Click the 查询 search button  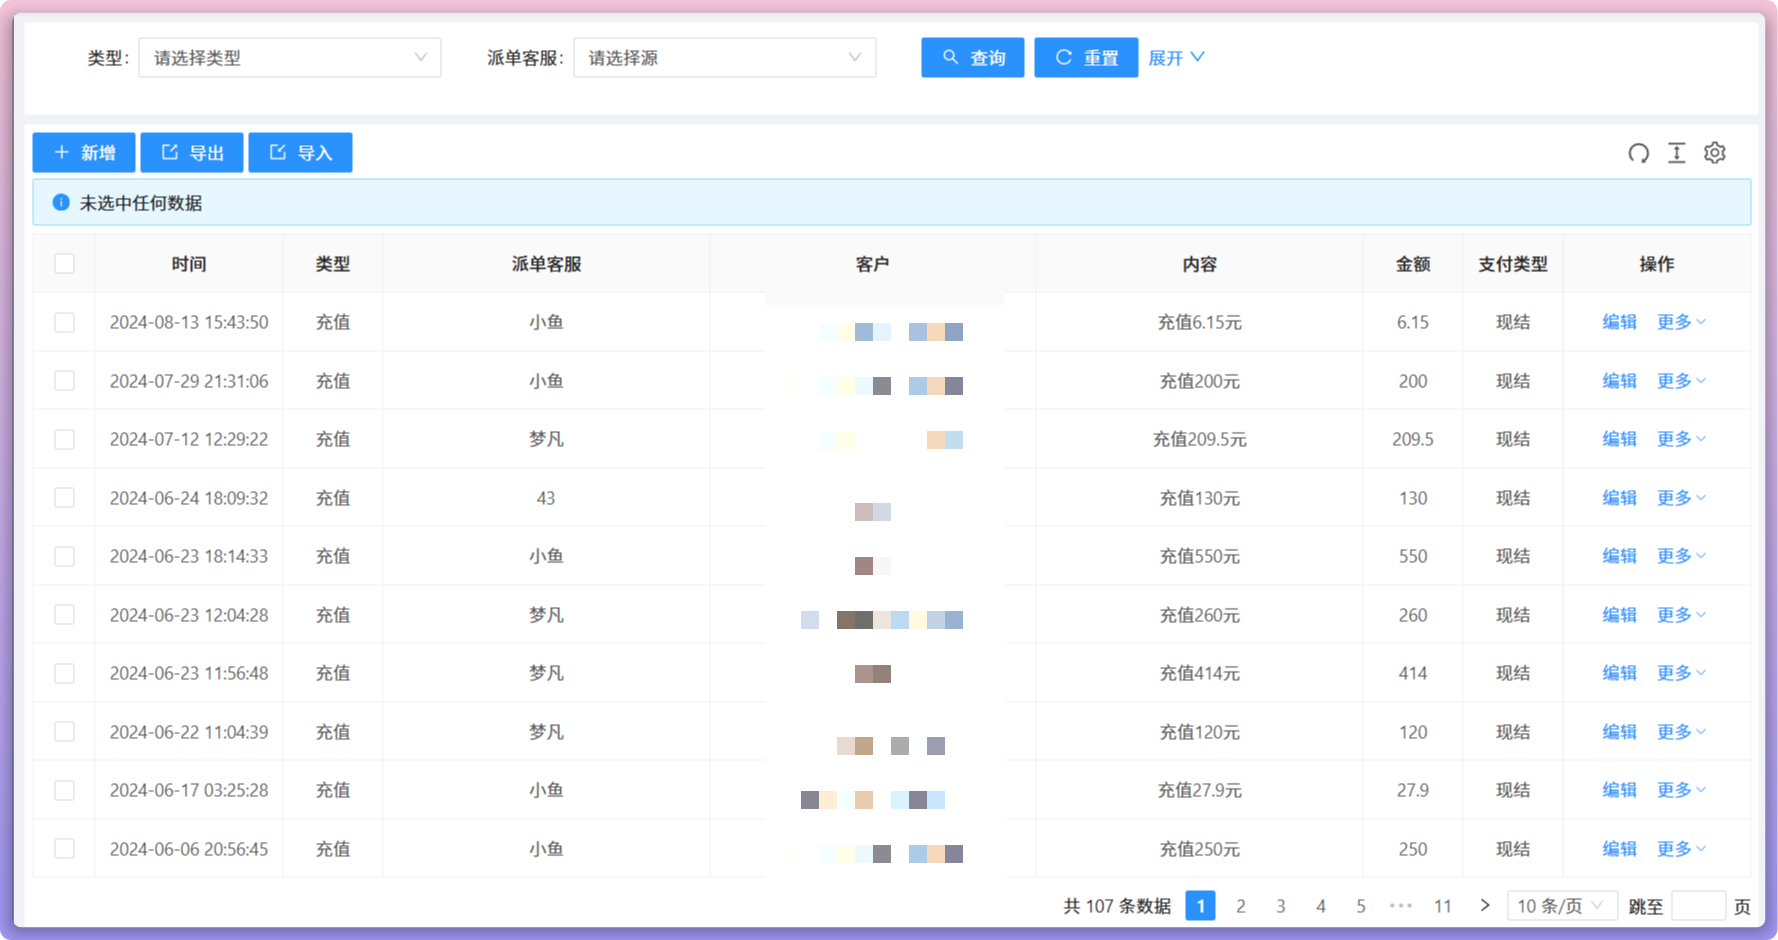pos(973,58)
